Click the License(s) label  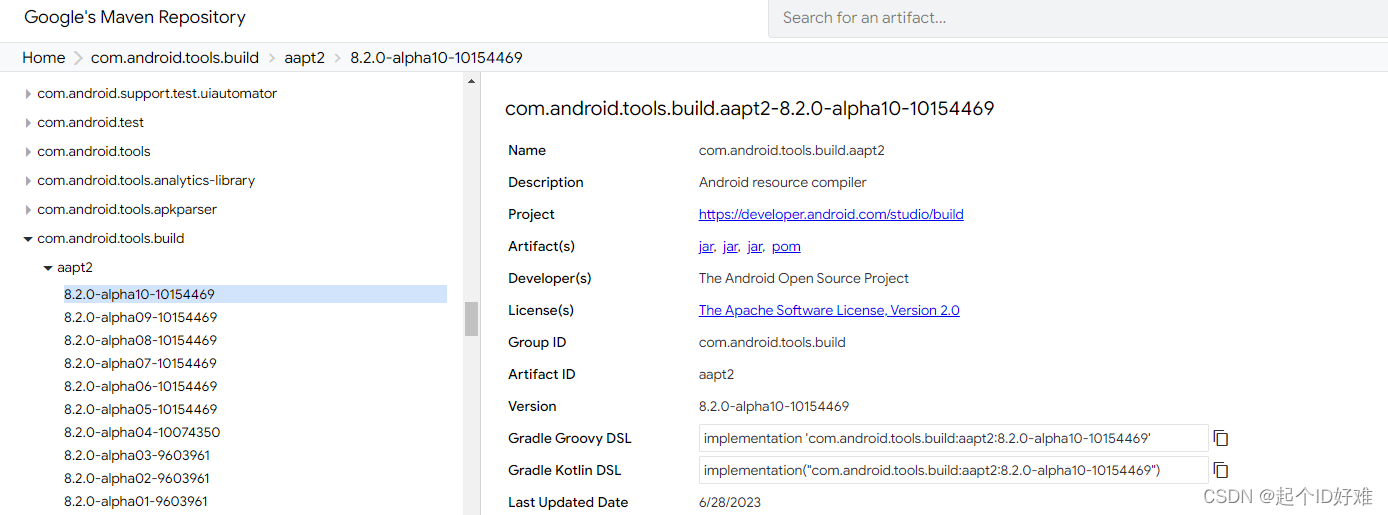tap(541, 310)
